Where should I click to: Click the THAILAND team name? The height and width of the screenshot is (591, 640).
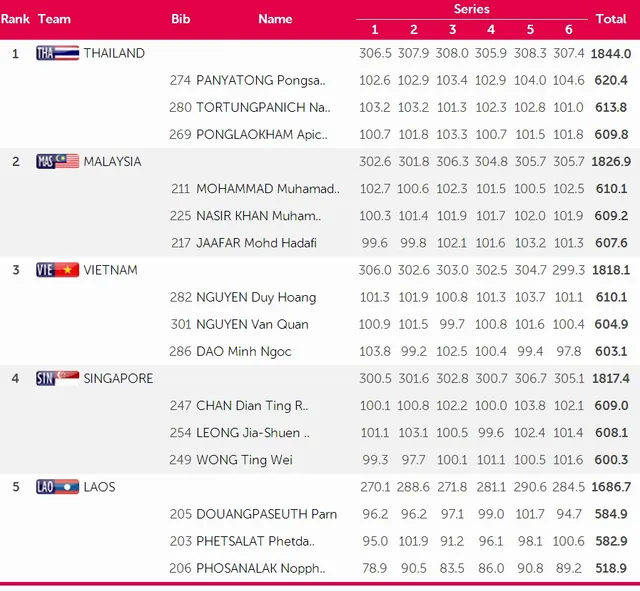114,53
